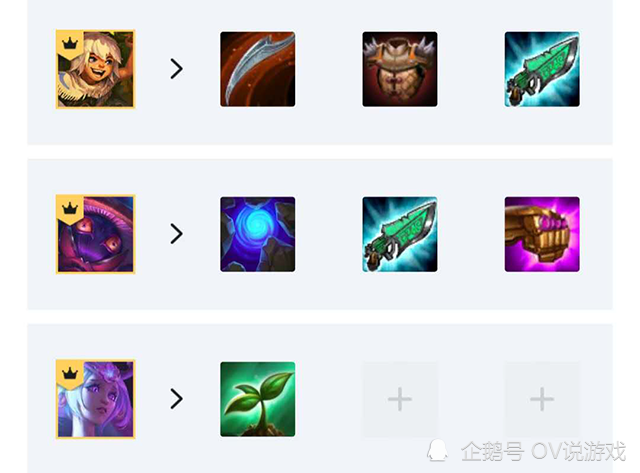640x473 pixels.
Task: Expand the first row's chevron arrow
Action: (176, 69)
